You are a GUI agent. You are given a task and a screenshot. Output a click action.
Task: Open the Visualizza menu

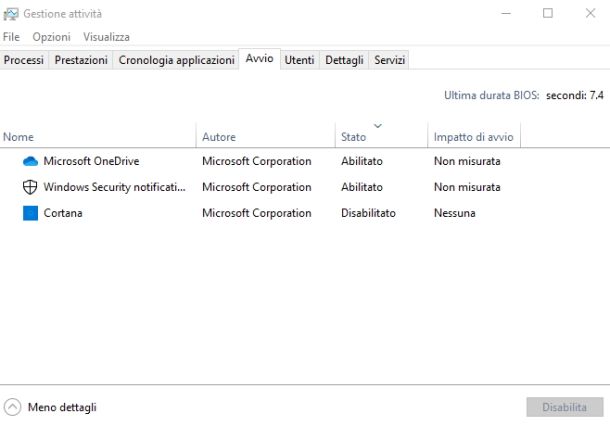[x=106, y=37]
